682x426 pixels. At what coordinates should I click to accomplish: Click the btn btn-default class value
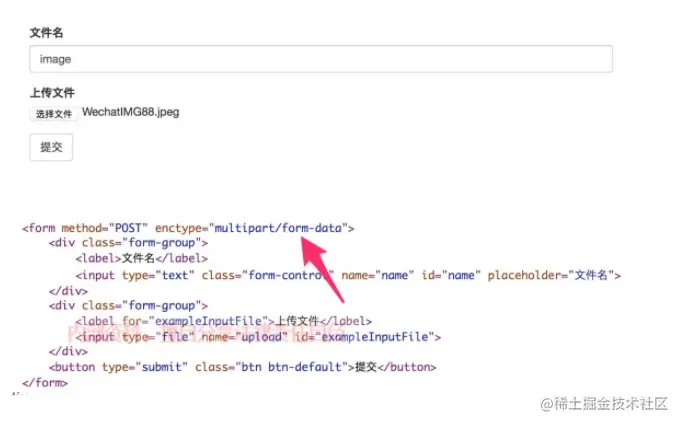(291, 367)
